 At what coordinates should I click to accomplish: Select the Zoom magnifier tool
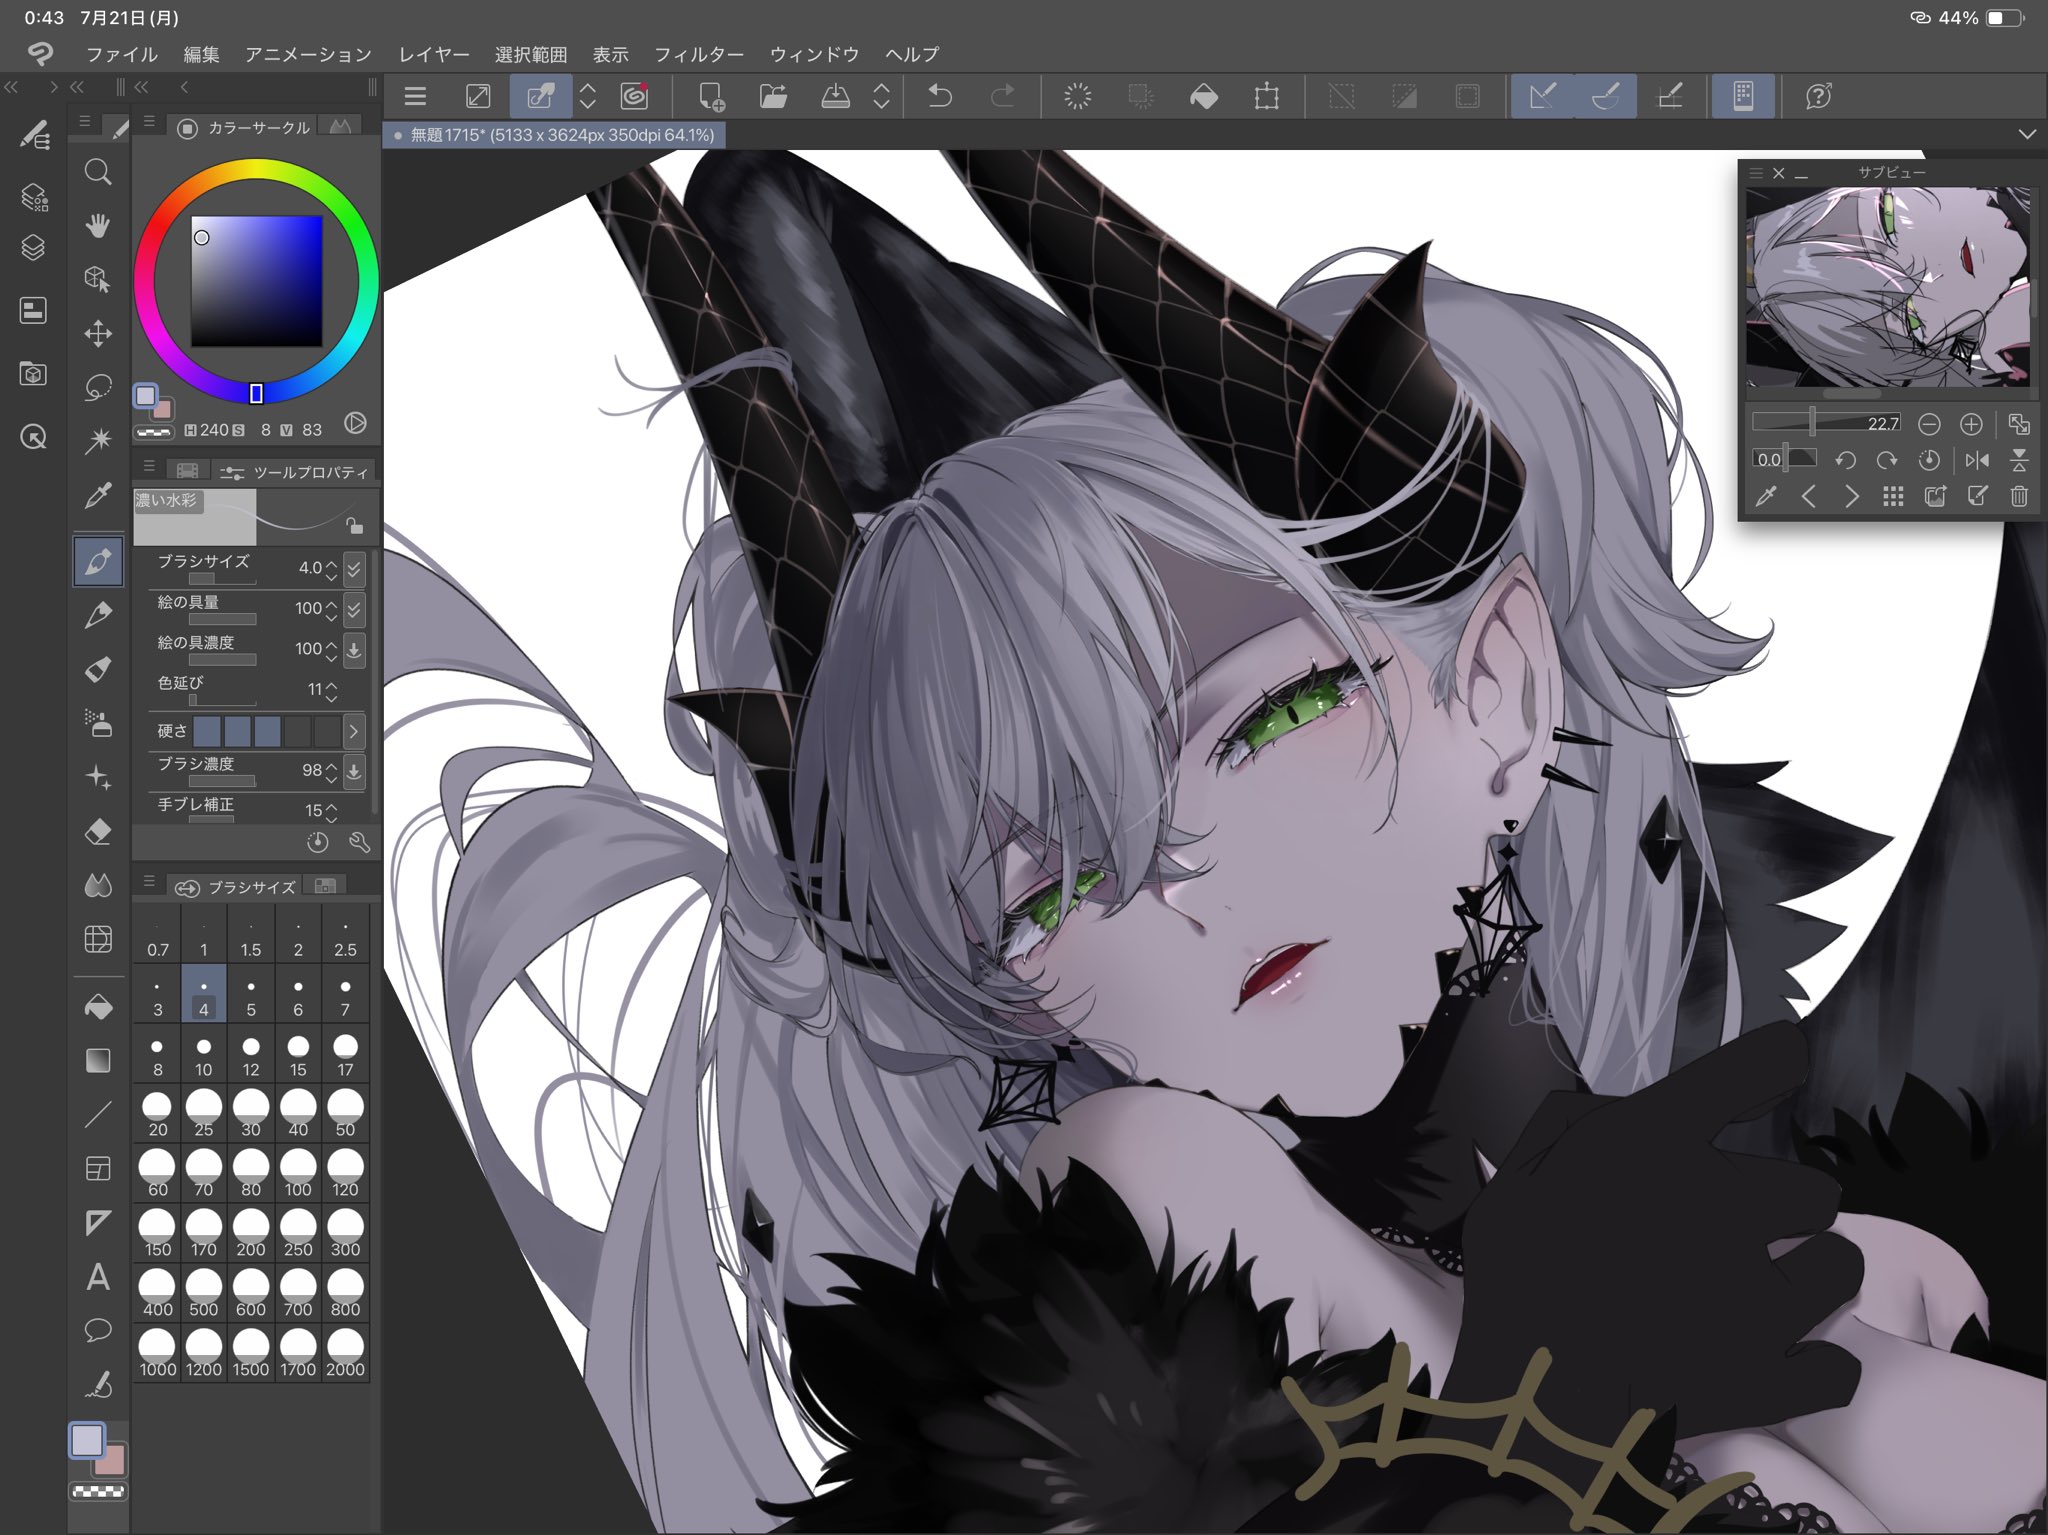click(x=98, y=172)
